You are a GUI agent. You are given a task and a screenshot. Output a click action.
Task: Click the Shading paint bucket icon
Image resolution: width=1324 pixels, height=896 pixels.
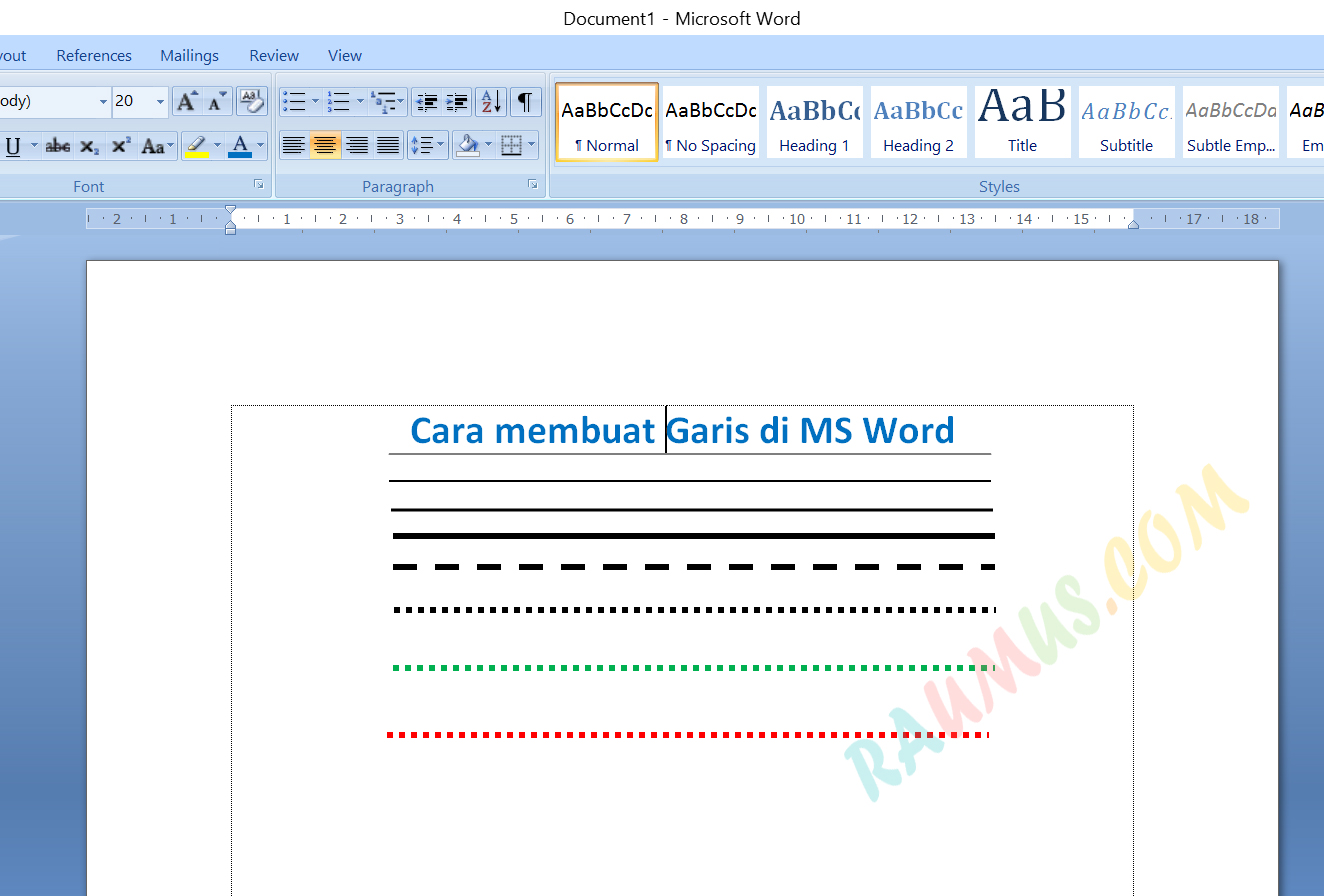pyautogui.click(x=467, y=146)
